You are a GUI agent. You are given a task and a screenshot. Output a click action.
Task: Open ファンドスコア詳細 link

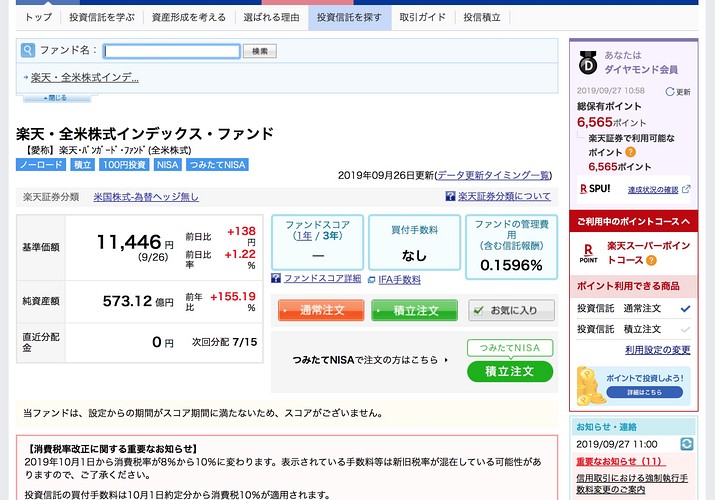tap(322, 278)
